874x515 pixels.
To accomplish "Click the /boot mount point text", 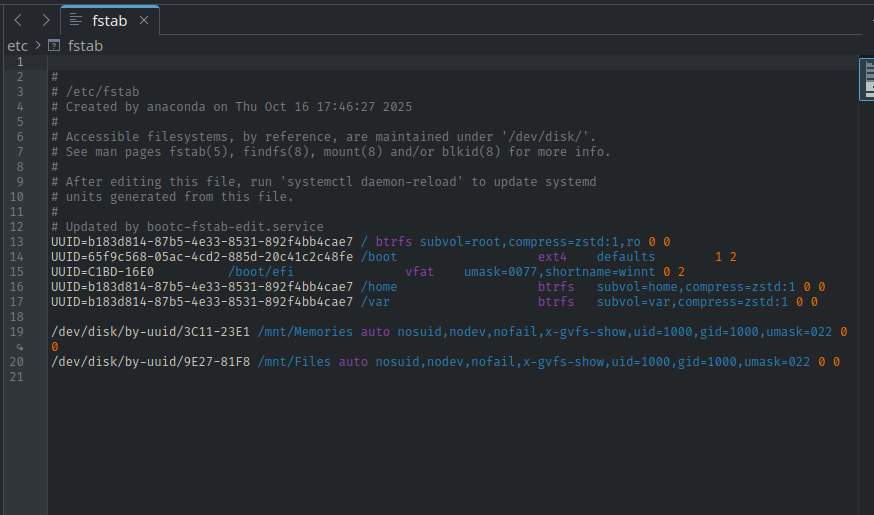I will pos(379,257).
